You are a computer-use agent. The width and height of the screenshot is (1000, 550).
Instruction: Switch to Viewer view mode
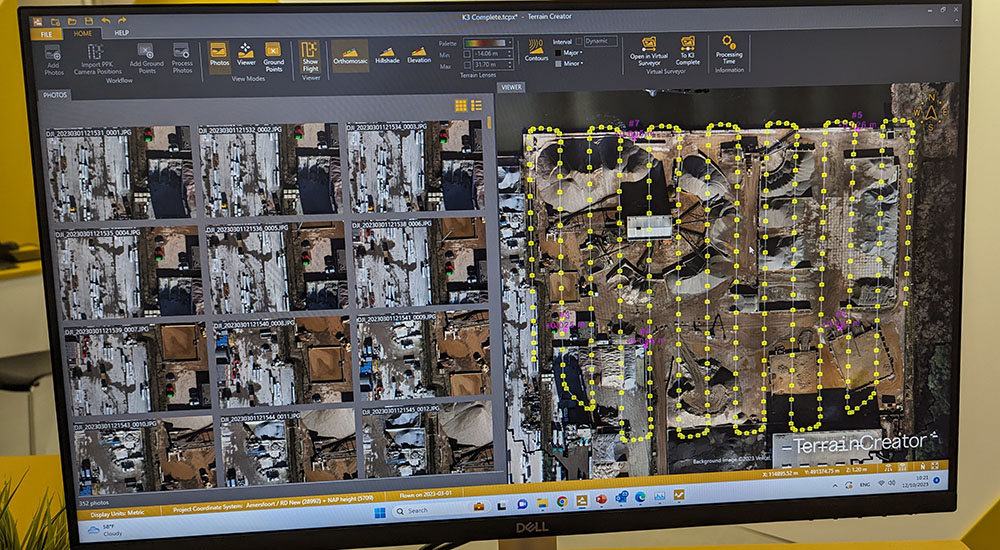[246, 54]
